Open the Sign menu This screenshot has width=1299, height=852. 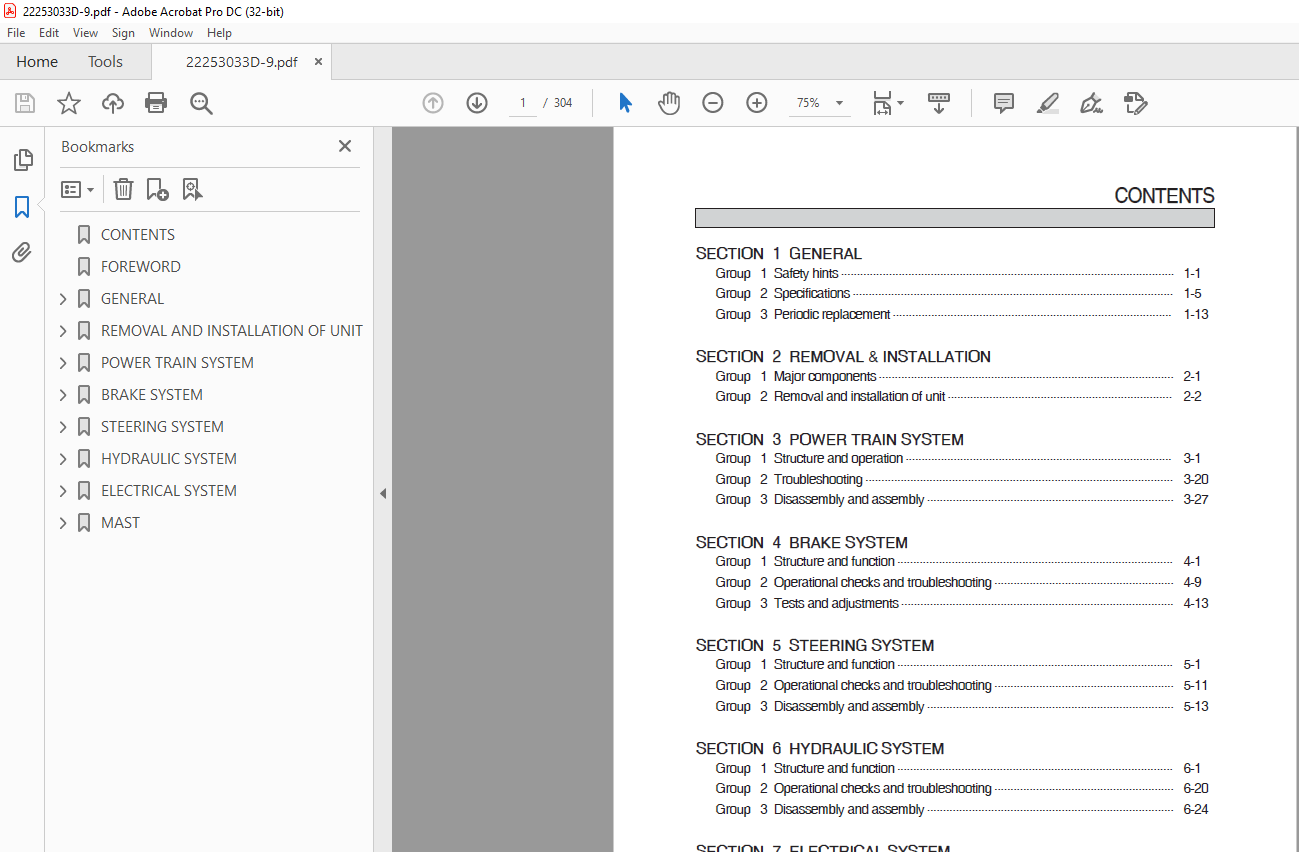click(x=123, y=33)
